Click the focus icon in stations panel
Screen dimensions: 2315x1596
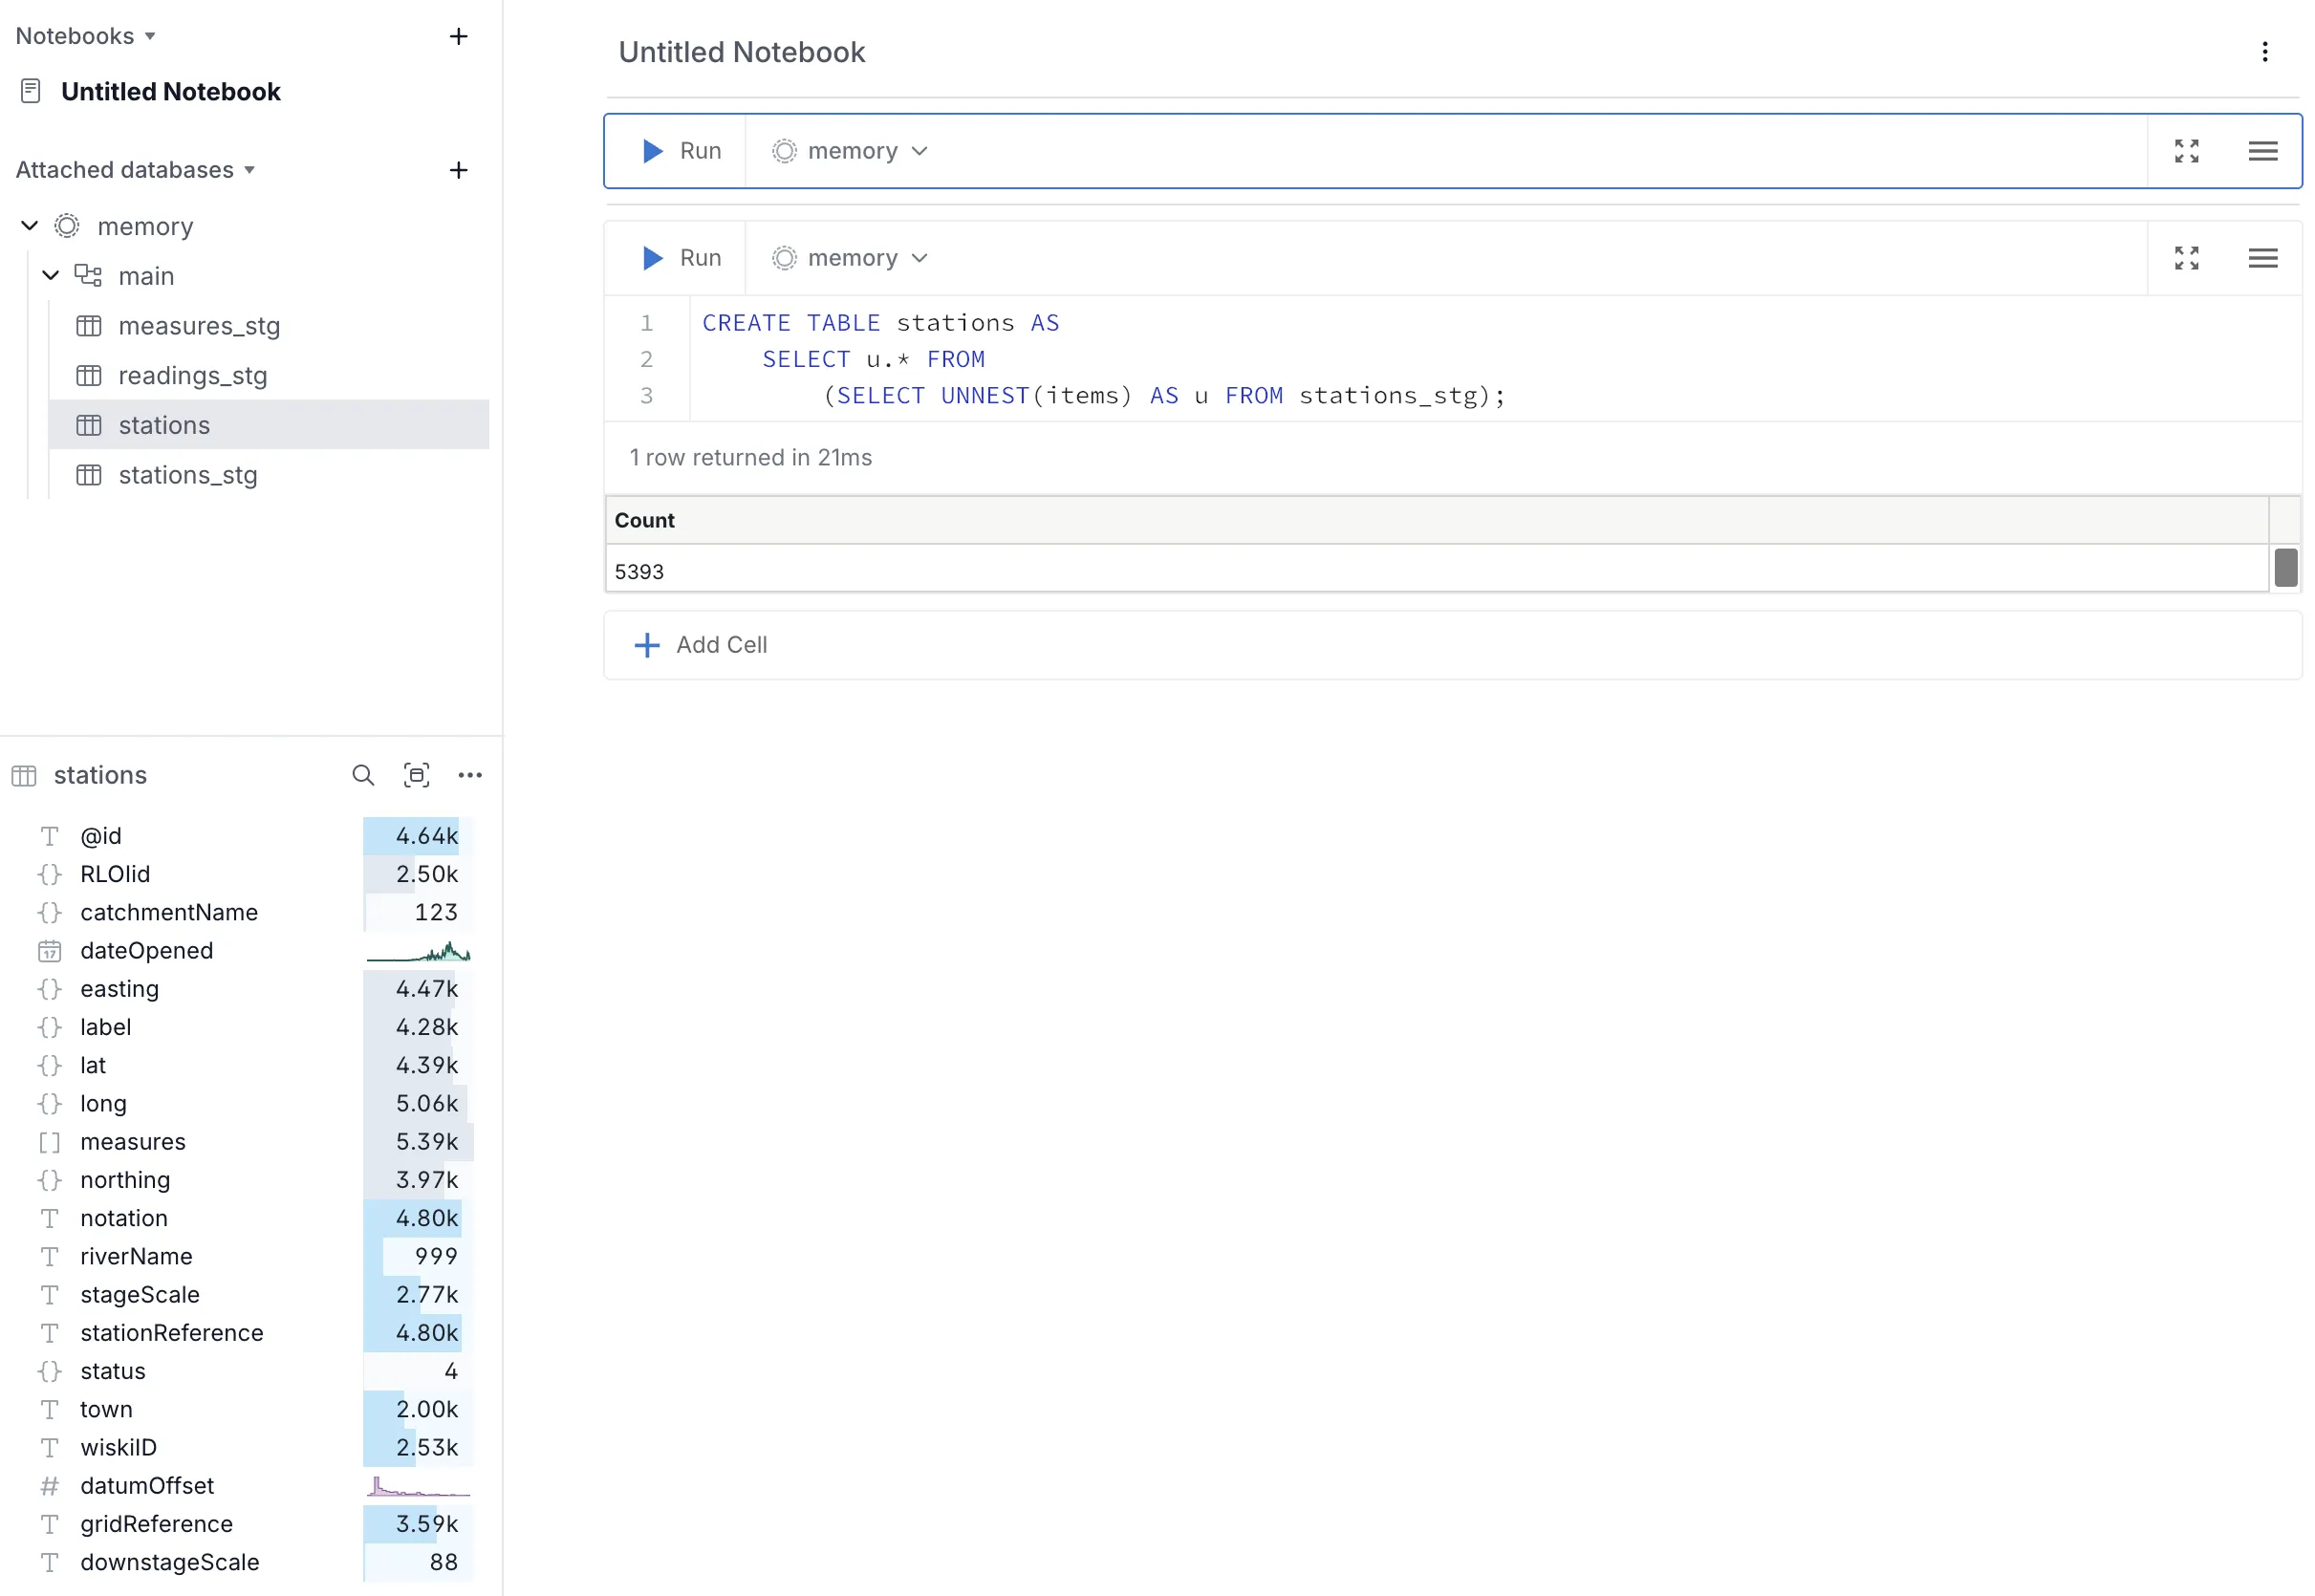(416, 775)
